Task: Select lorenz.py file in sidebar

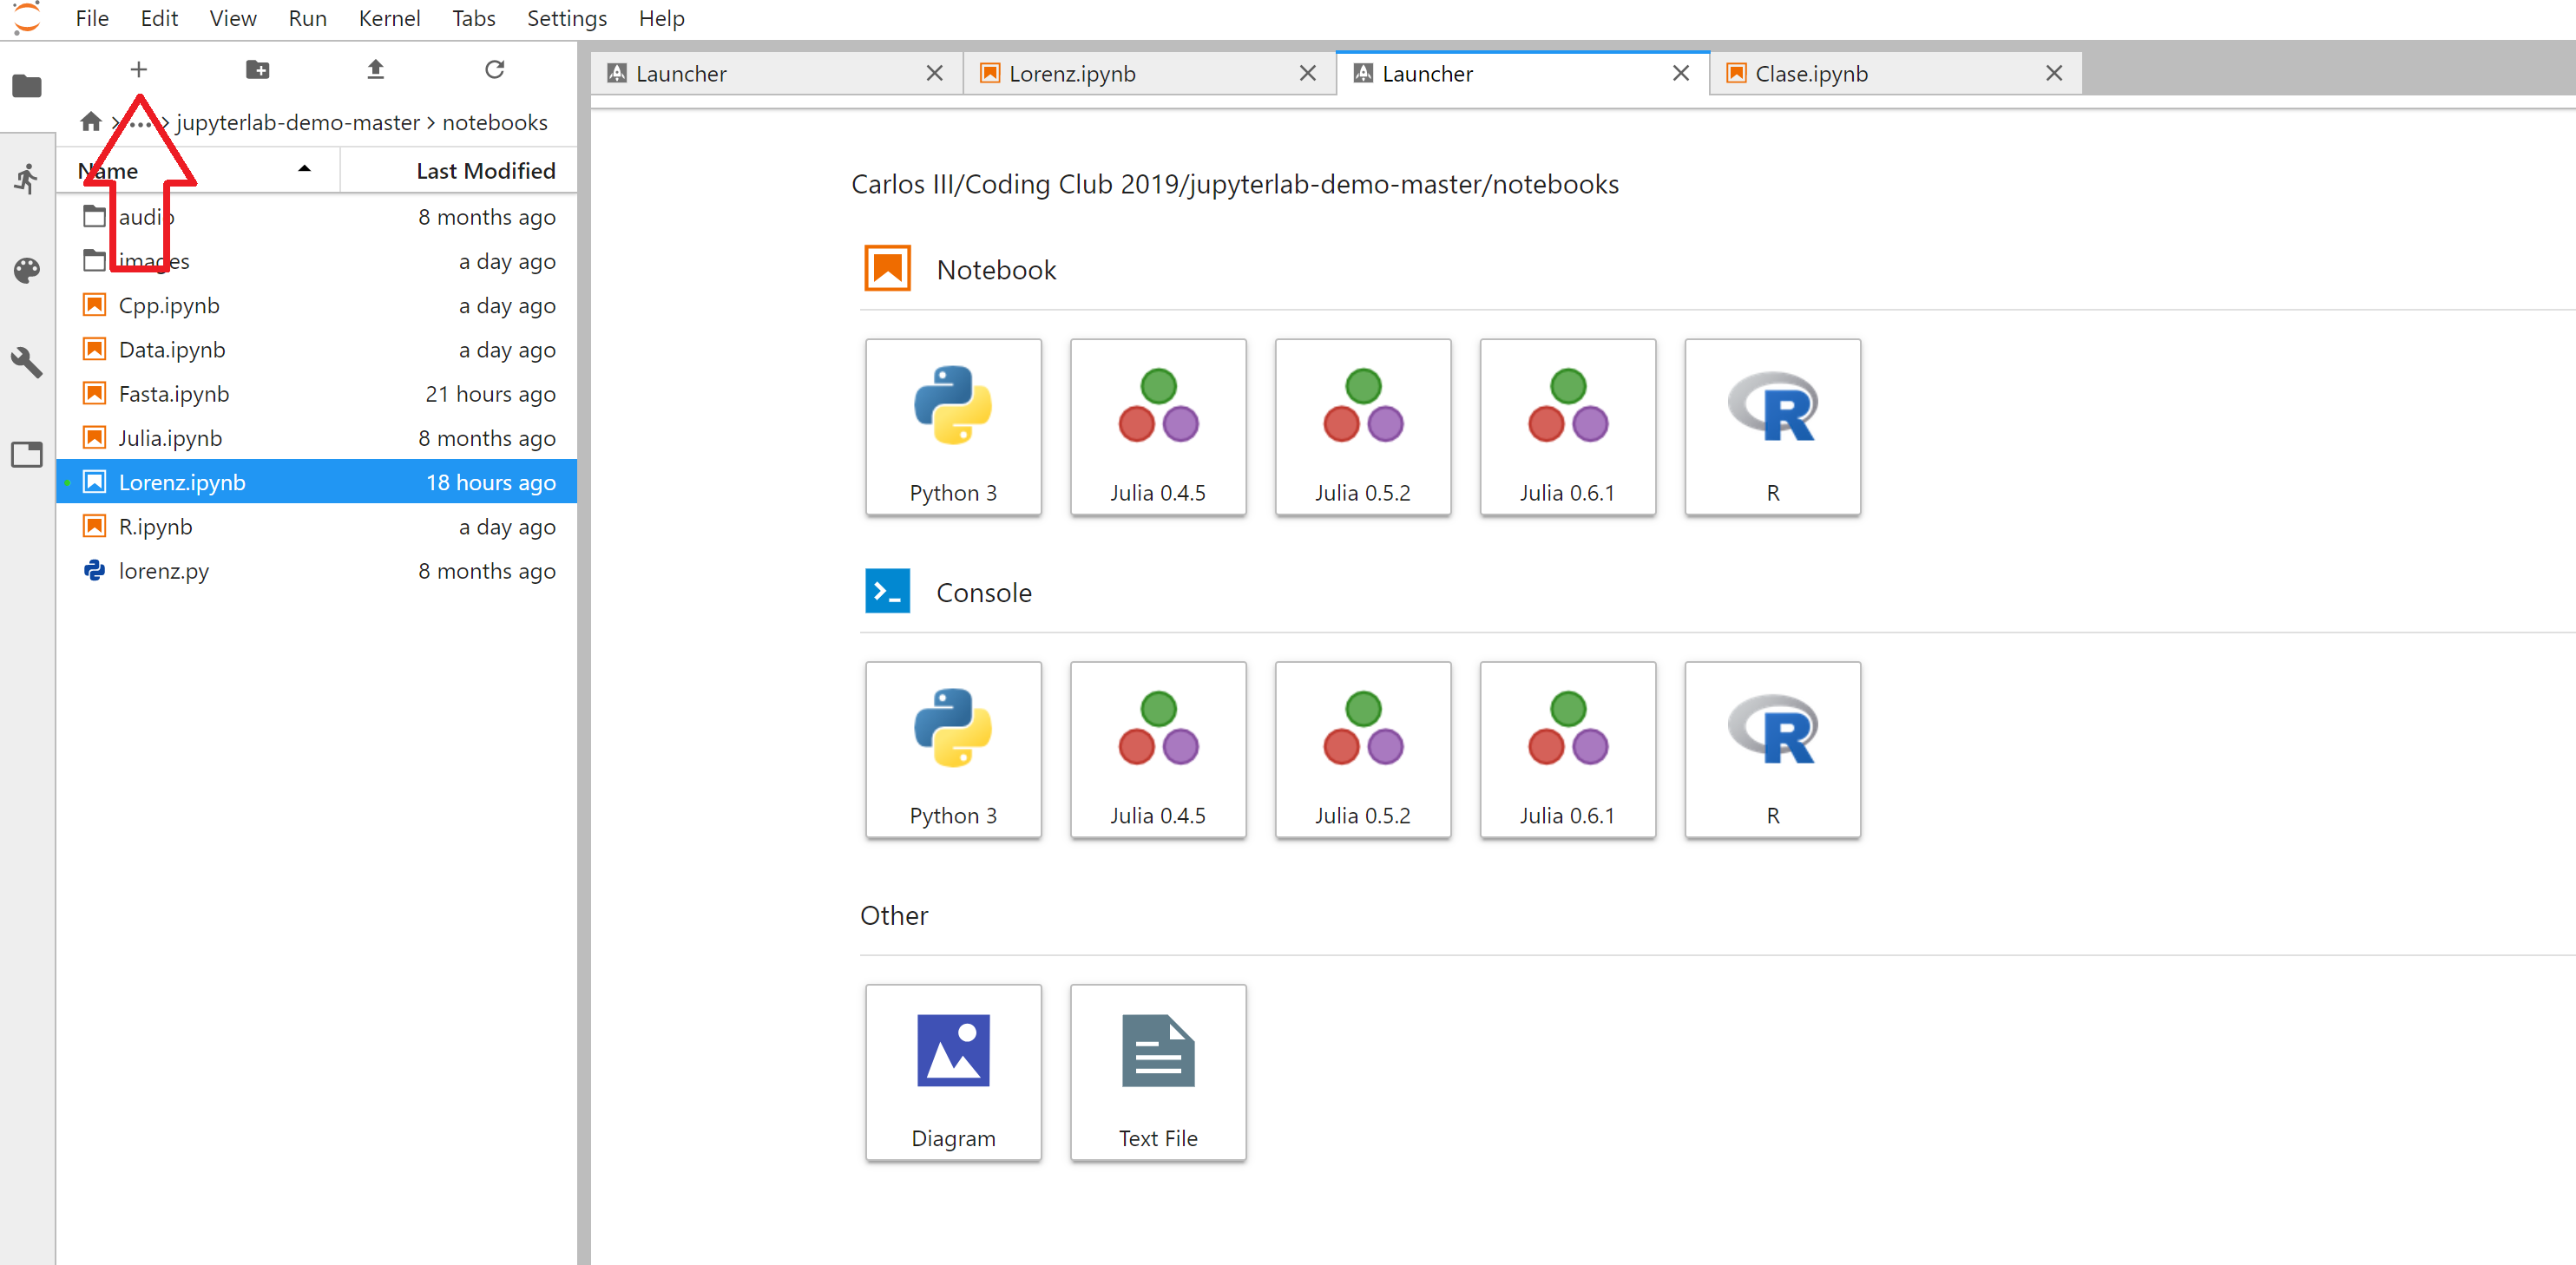Action: (164, 570)
